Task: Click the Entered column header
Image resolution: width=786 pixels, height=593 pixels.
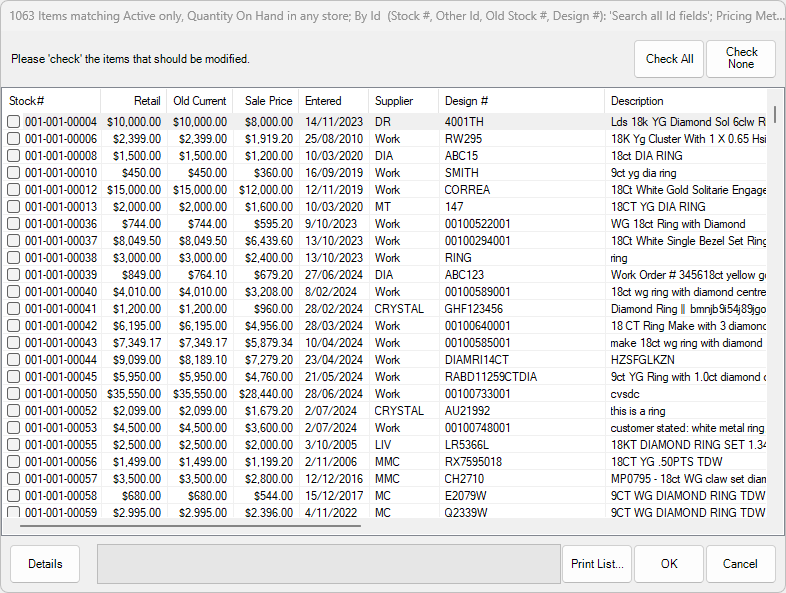Action: click(x=334, y=101)
